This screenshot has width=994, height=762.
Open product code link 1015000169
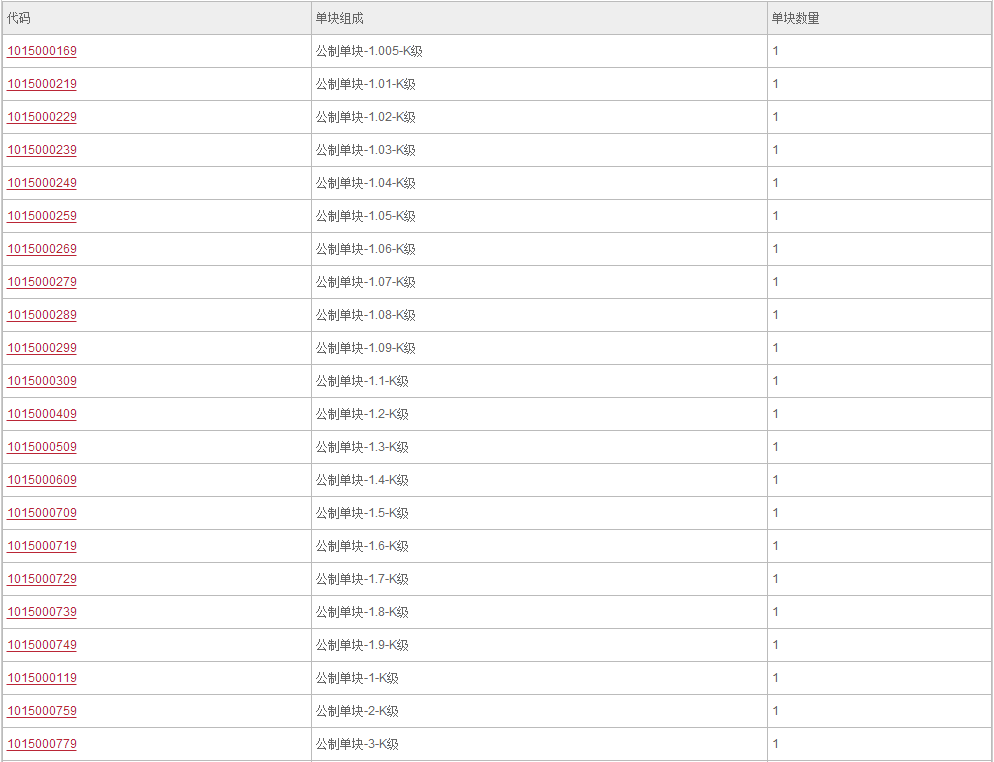[x=42, y=51]
